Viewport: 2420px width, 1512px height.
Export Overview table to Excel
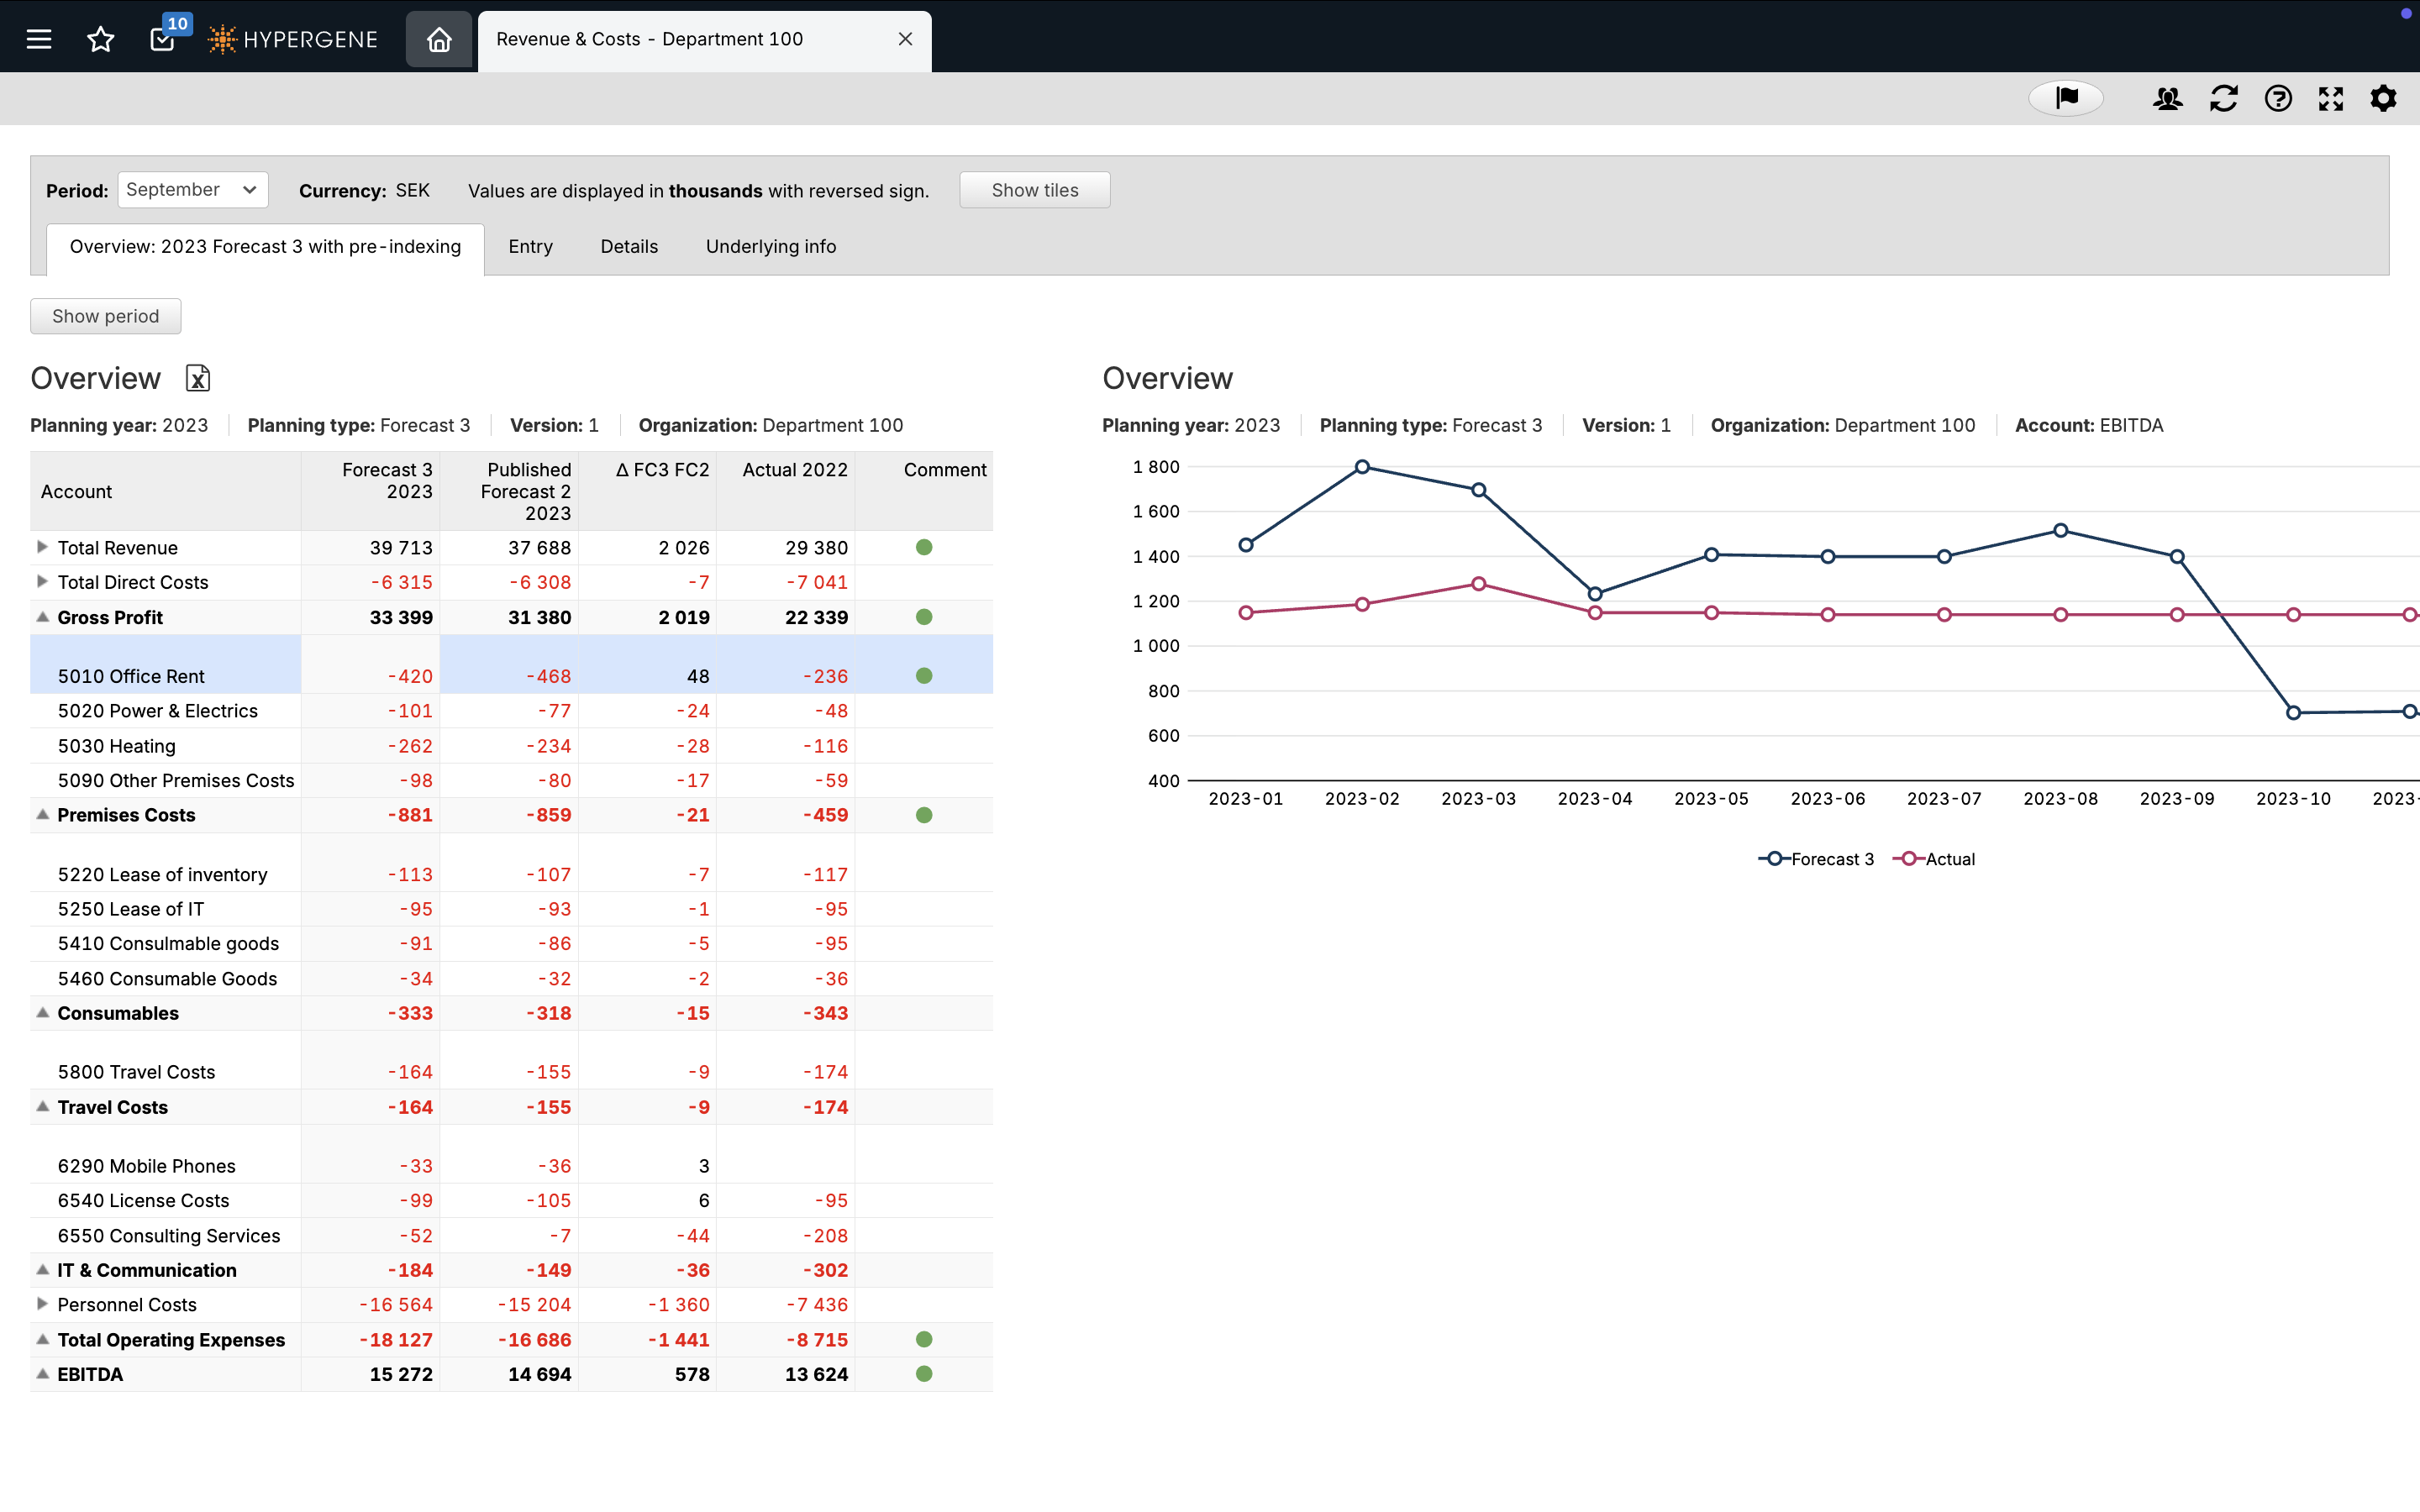[x=198, y=378]
